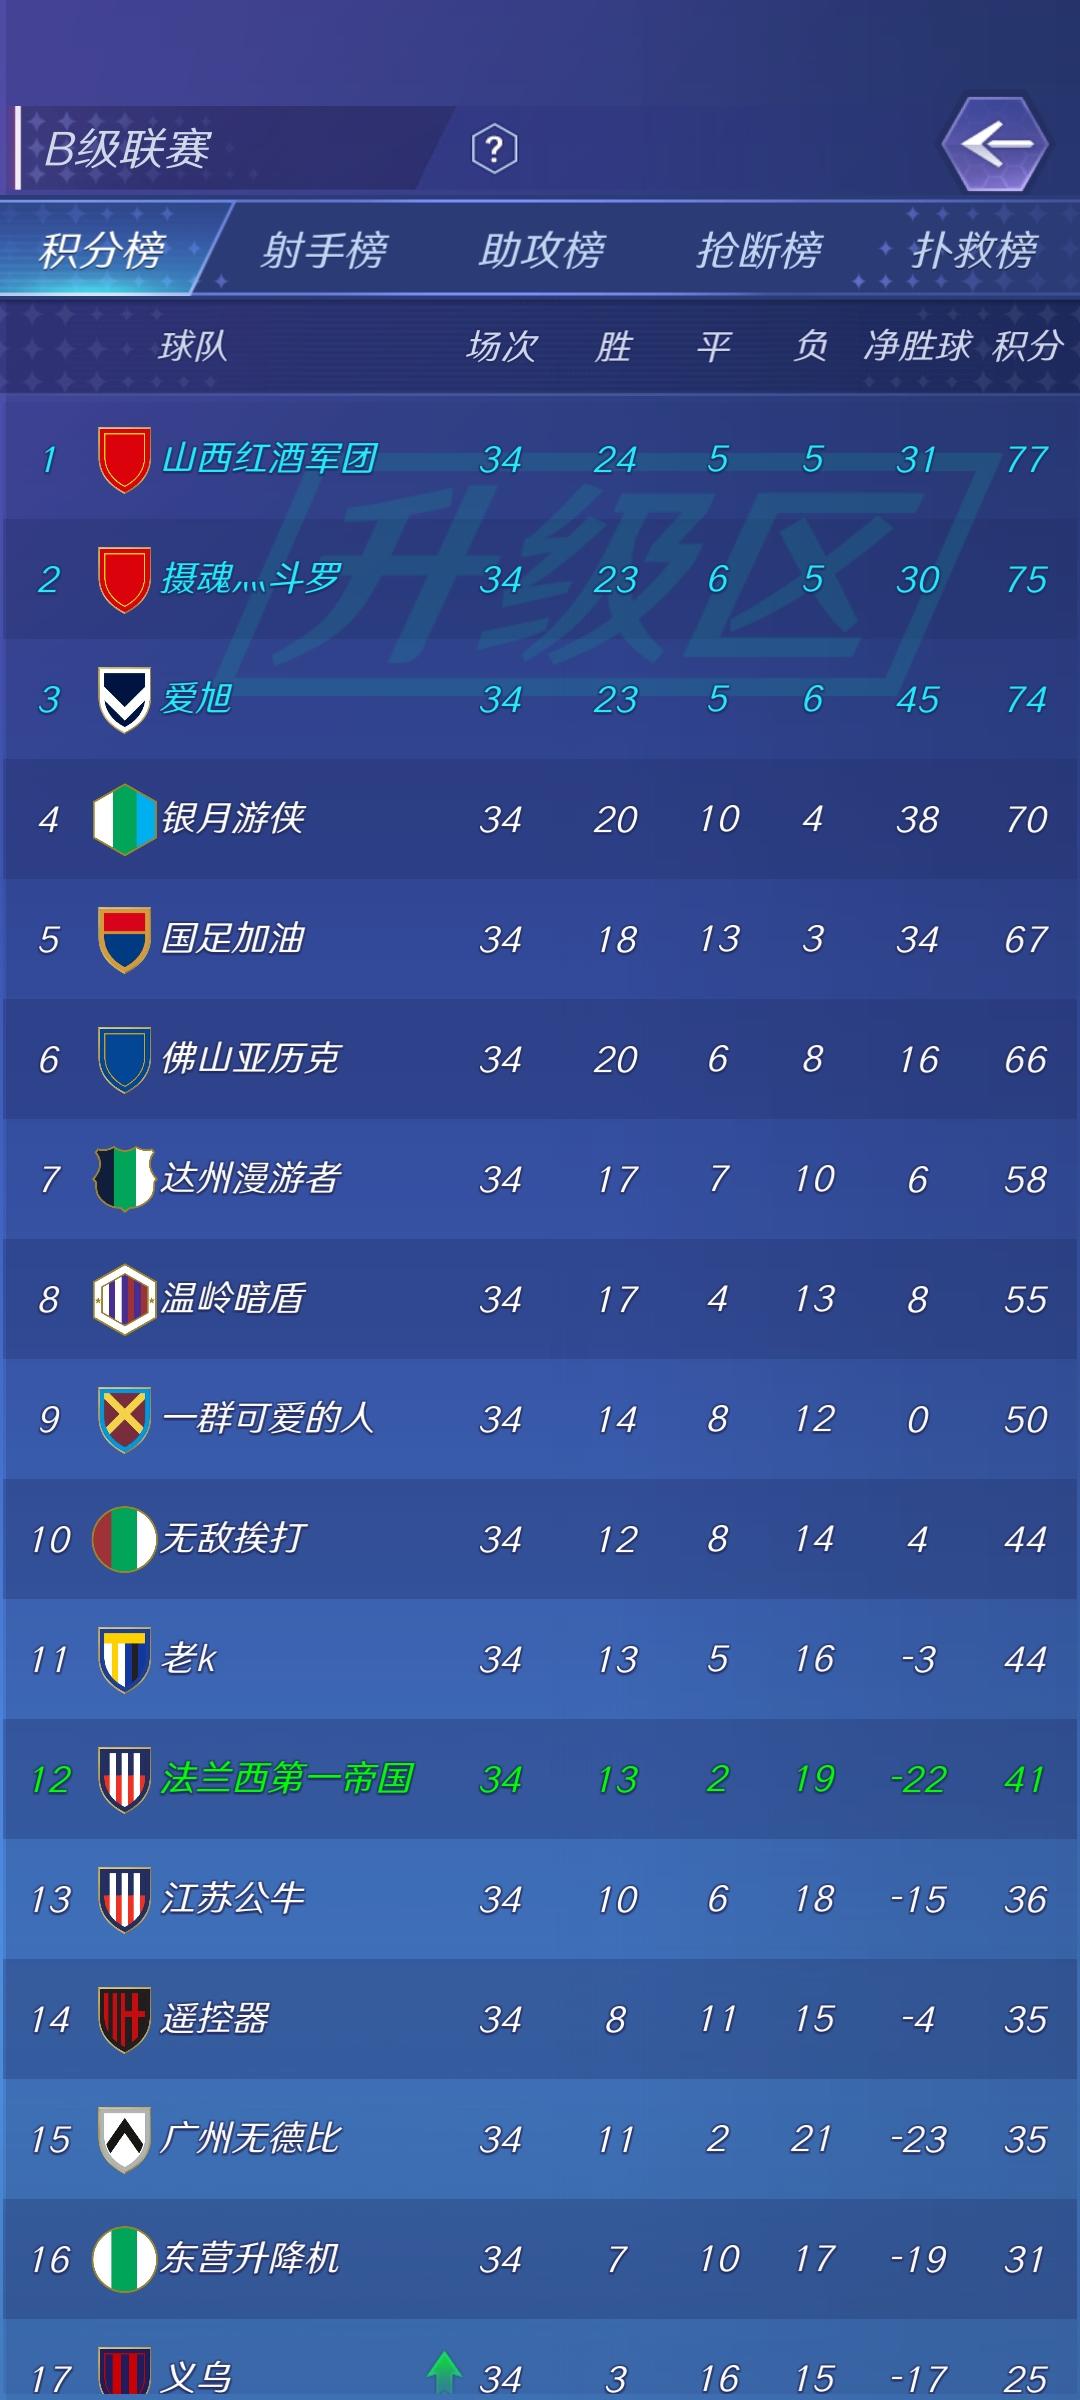The height and width of the screenshot is (2400, 1080).
Task: Tap 东营升降机 round green striped badge
Action: [124, 2259]
